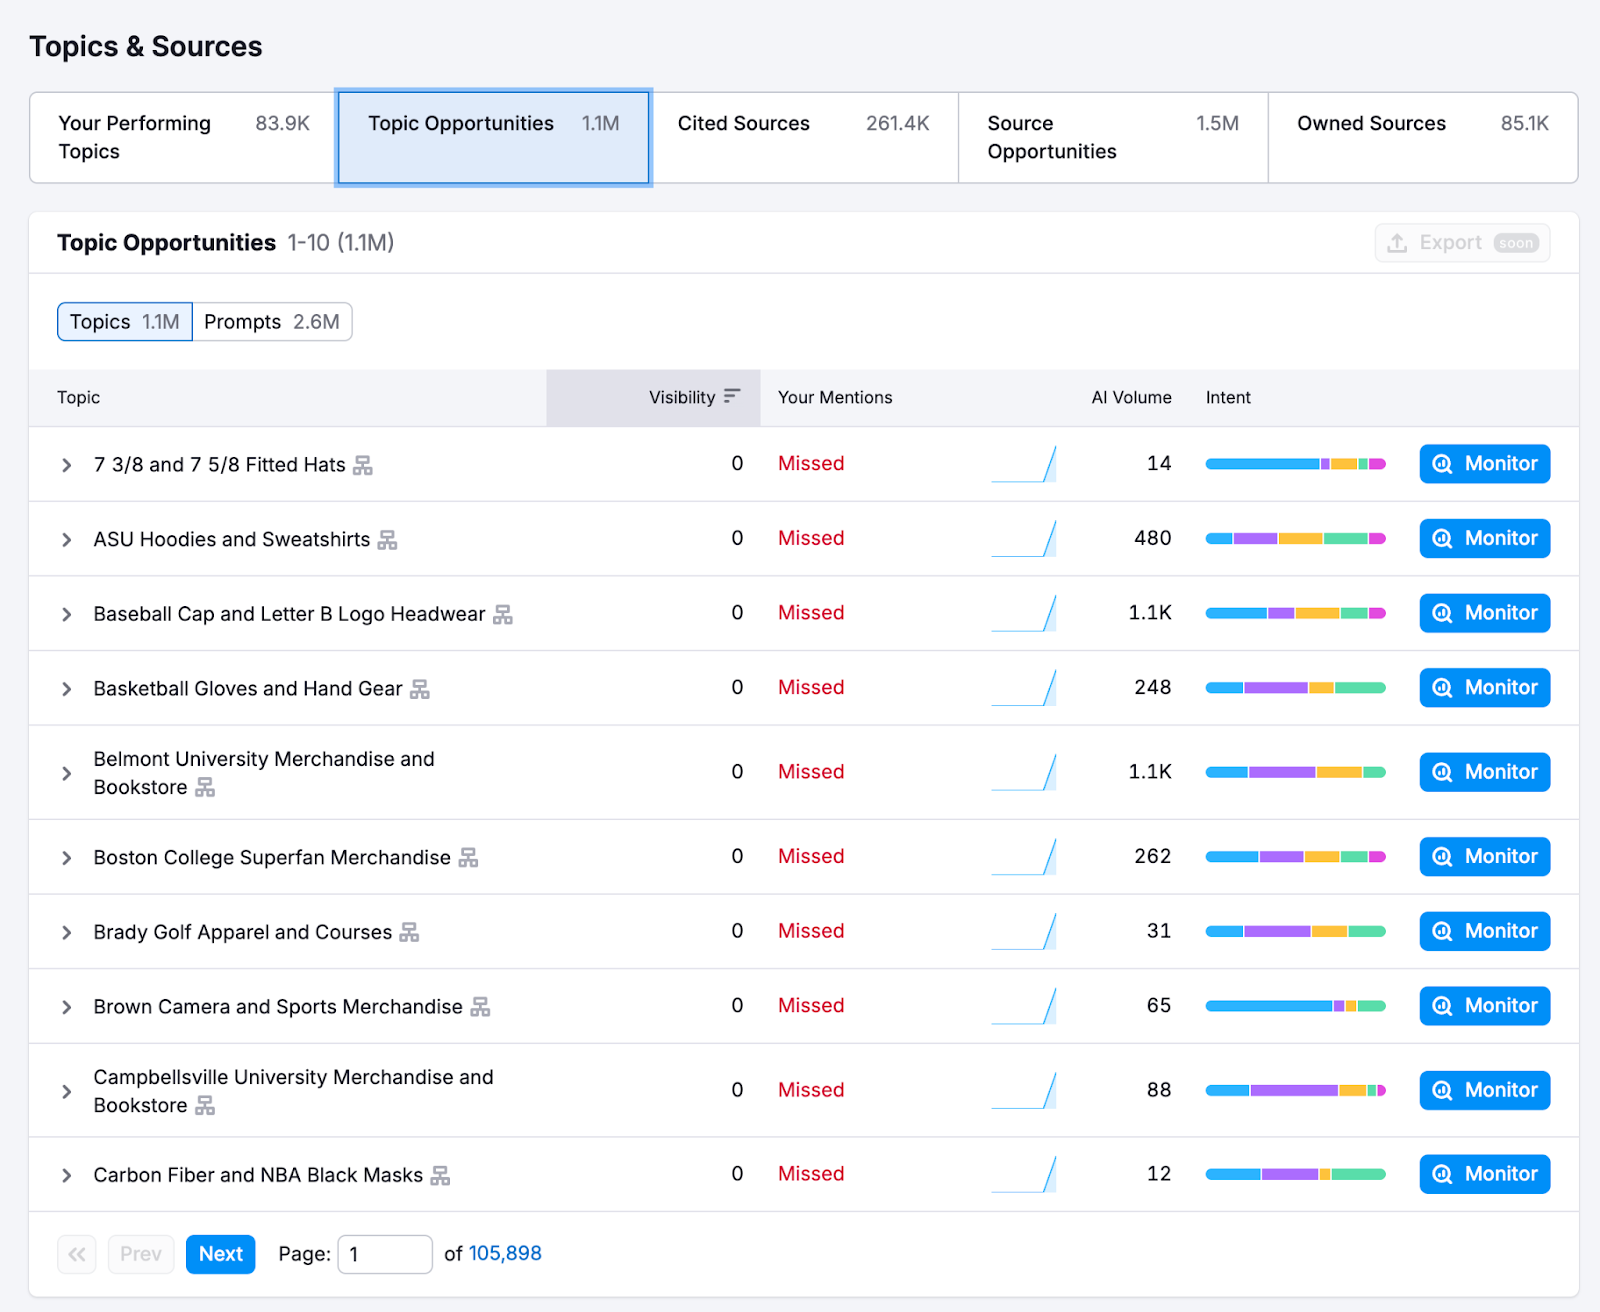Click hierarchy icon beside ASU Hoodies and Sweatshirts

[387, 540]
